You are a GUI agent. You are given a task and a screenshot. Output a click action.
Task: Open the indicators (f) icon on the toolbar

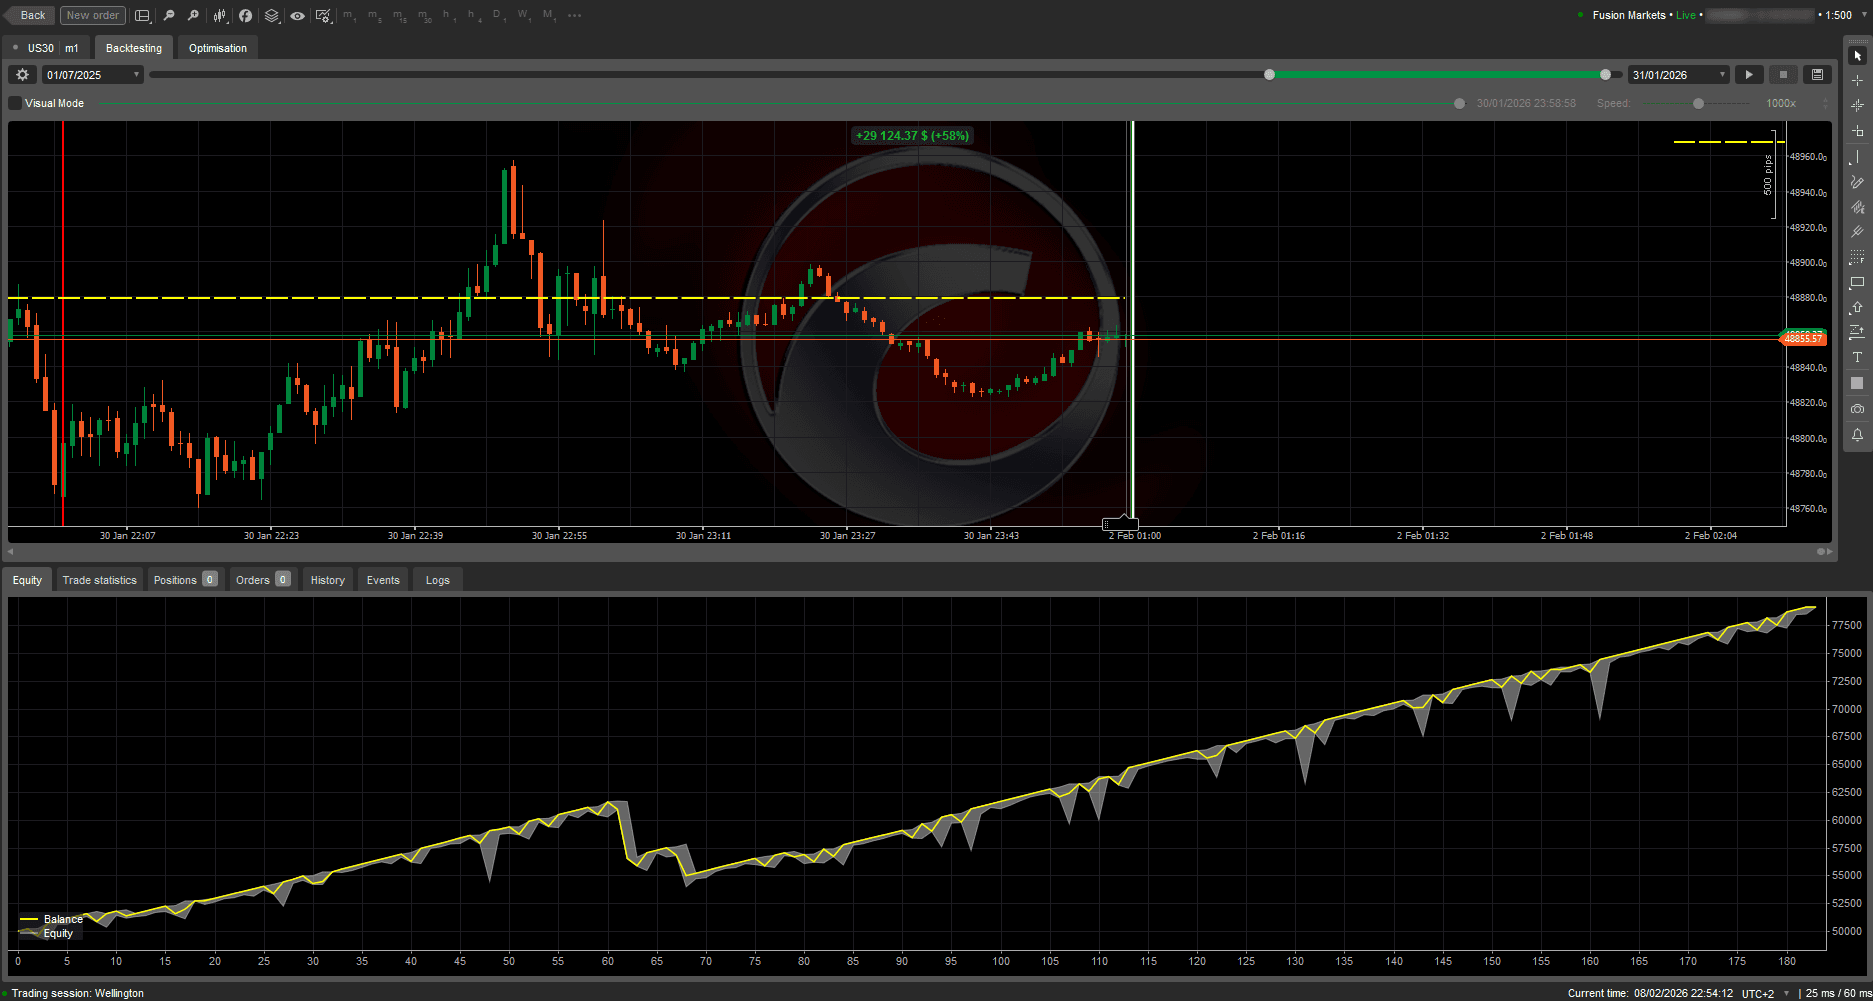[x=245, y=15]
